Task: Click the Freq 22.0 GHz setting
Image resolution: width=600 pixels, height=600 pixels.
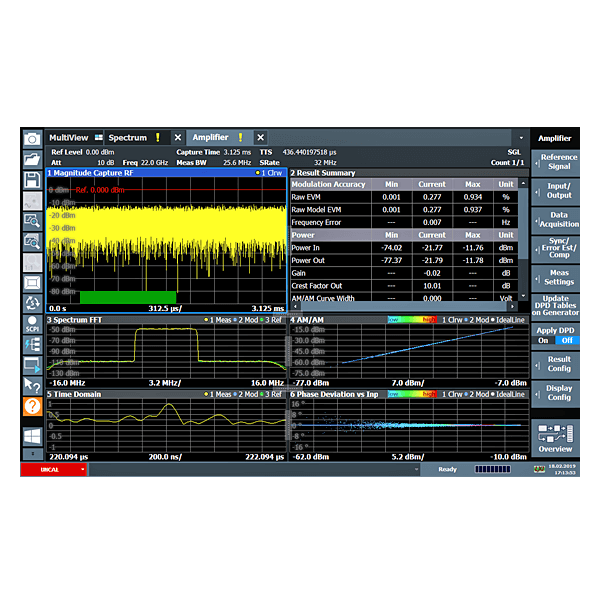Action: (x=145, y=162)
